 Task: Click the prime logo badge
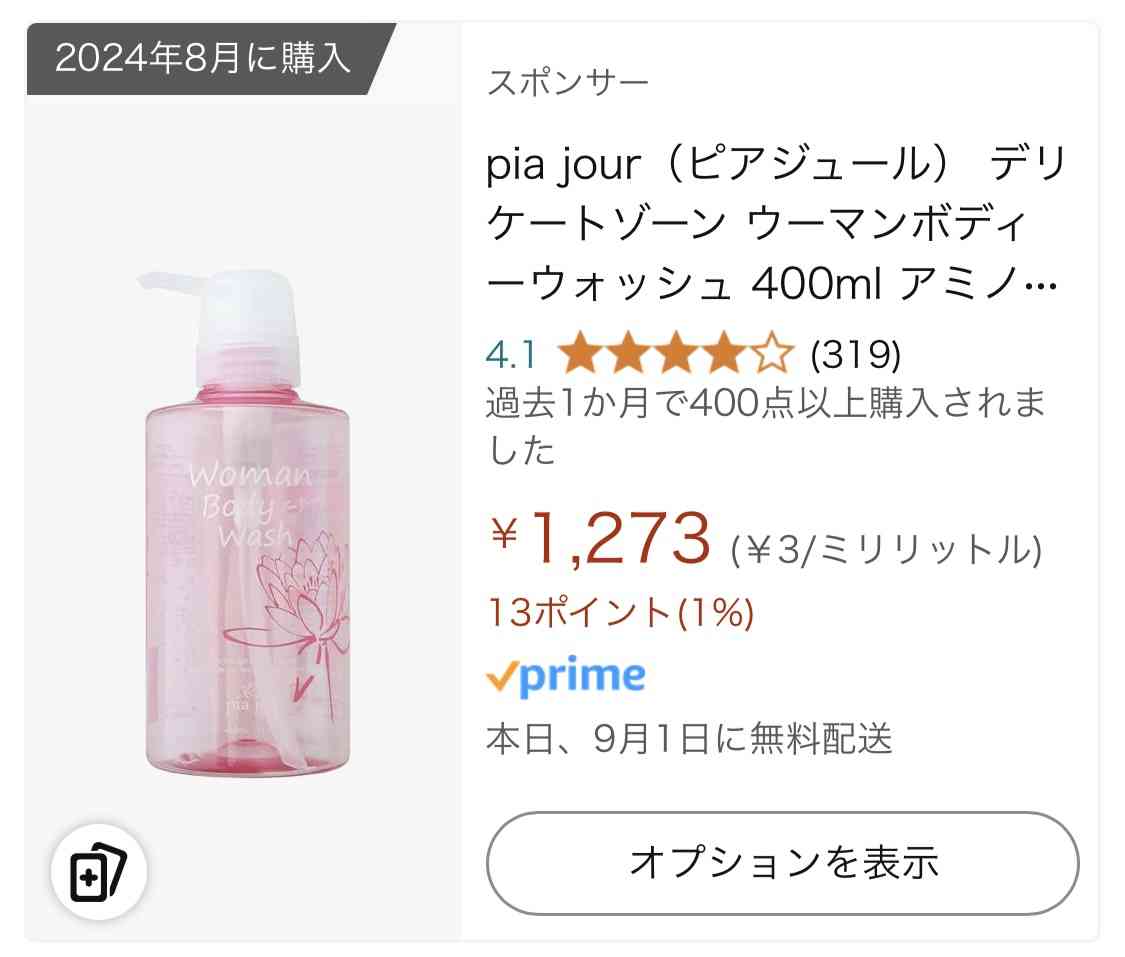[x=566, y=676]
